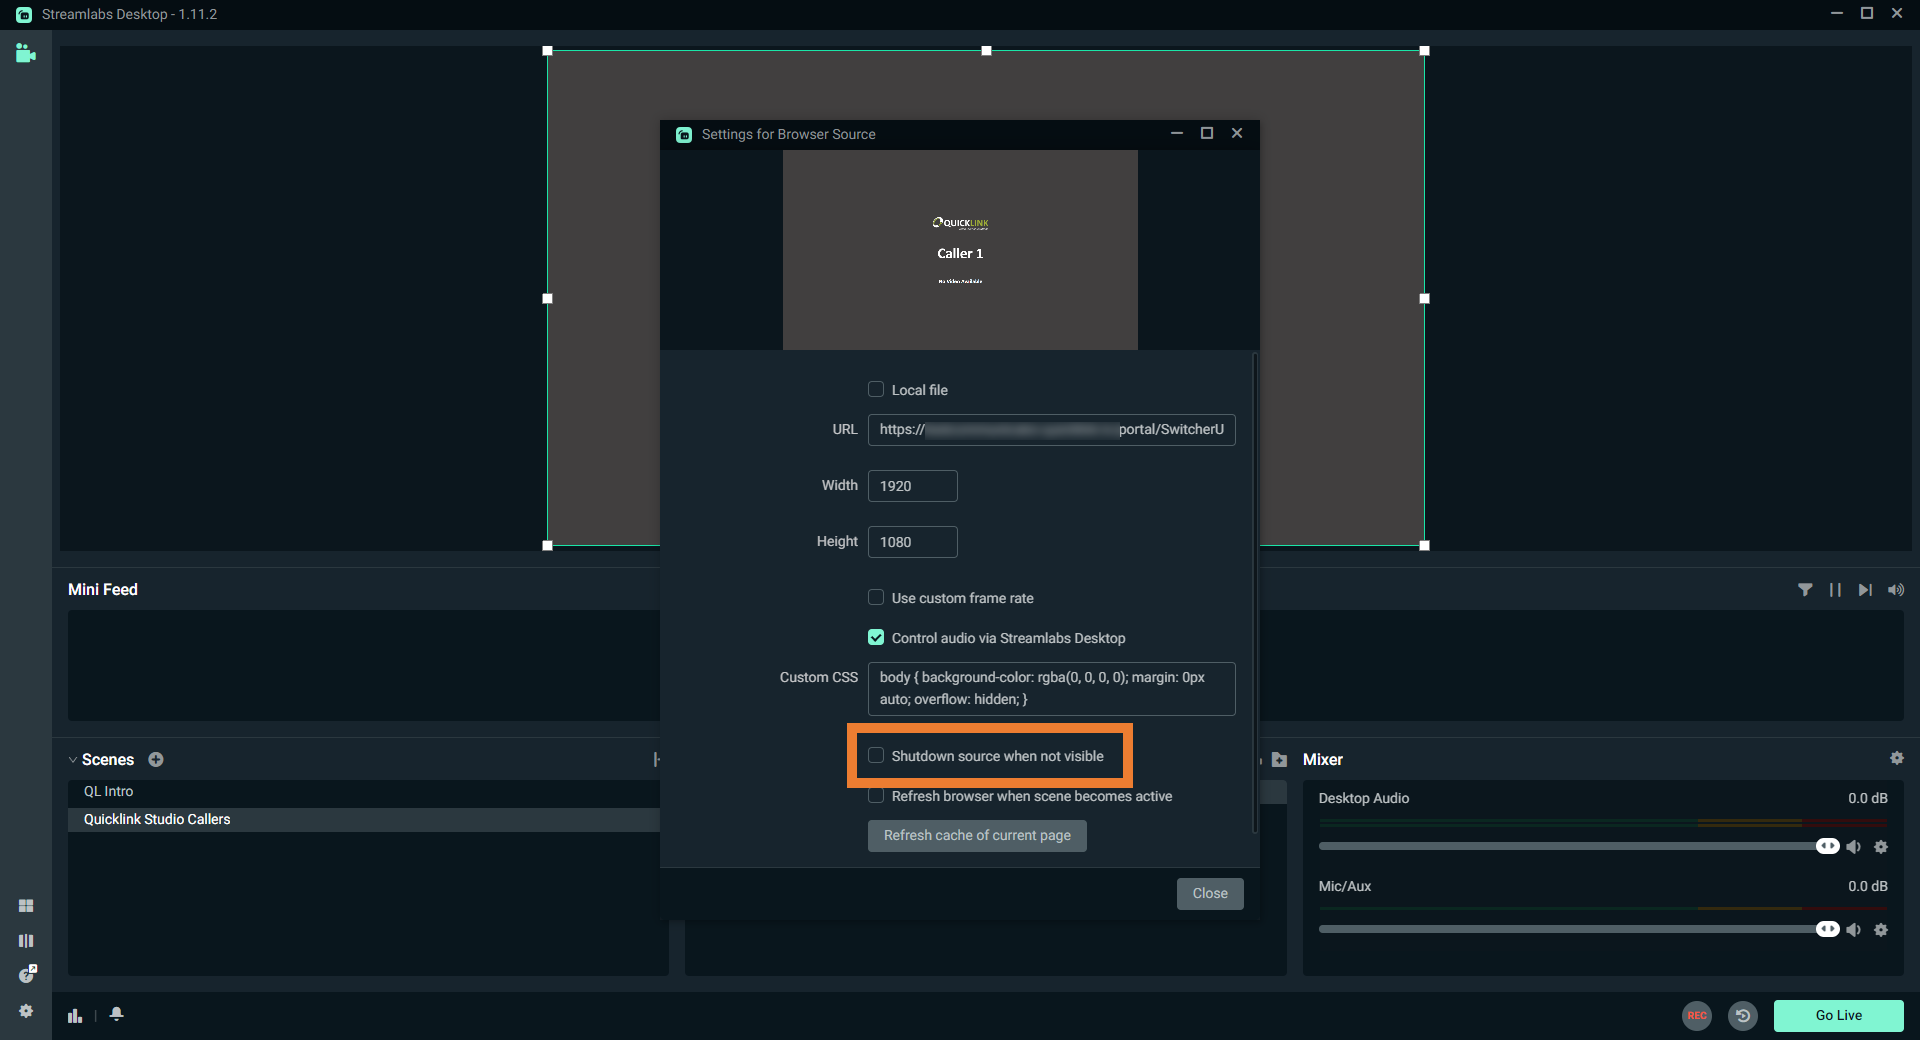Minimize the browser source settings window
The width and height of the screenshot is (1920, 1040).
point(1177,133)
